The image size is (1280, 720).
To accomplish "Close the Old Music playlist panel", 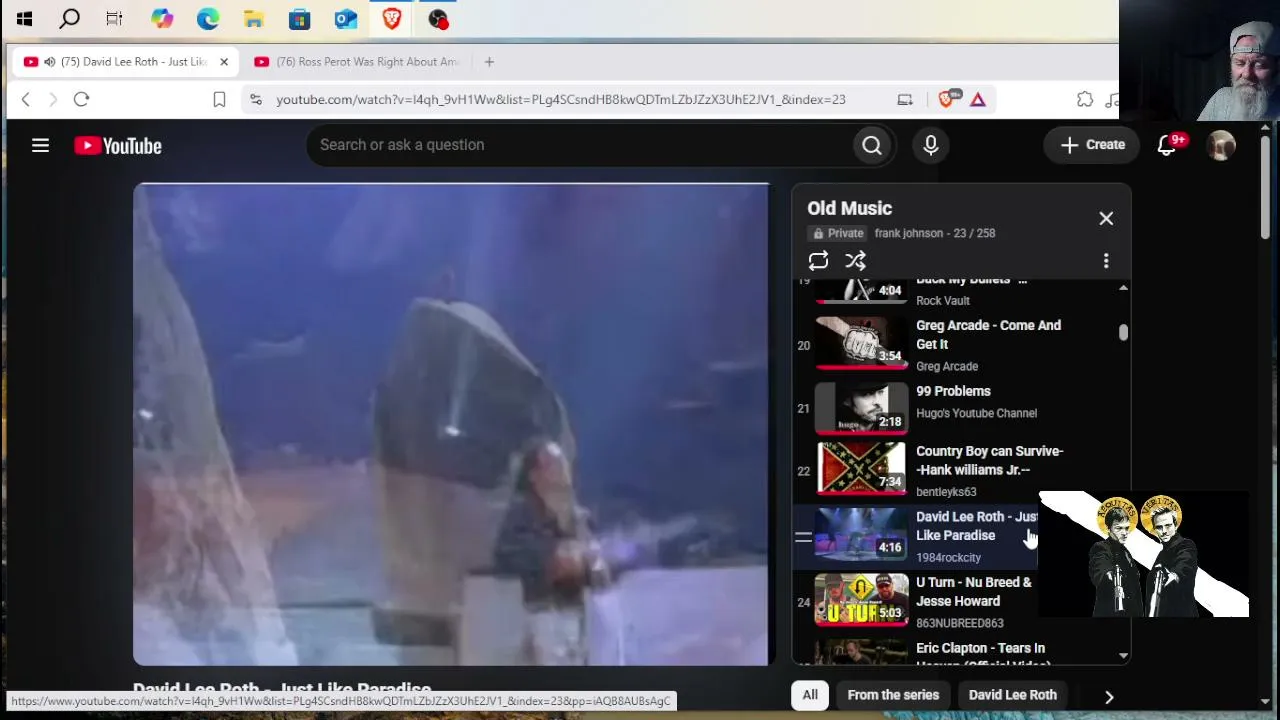I will [x=1106, y=218].
